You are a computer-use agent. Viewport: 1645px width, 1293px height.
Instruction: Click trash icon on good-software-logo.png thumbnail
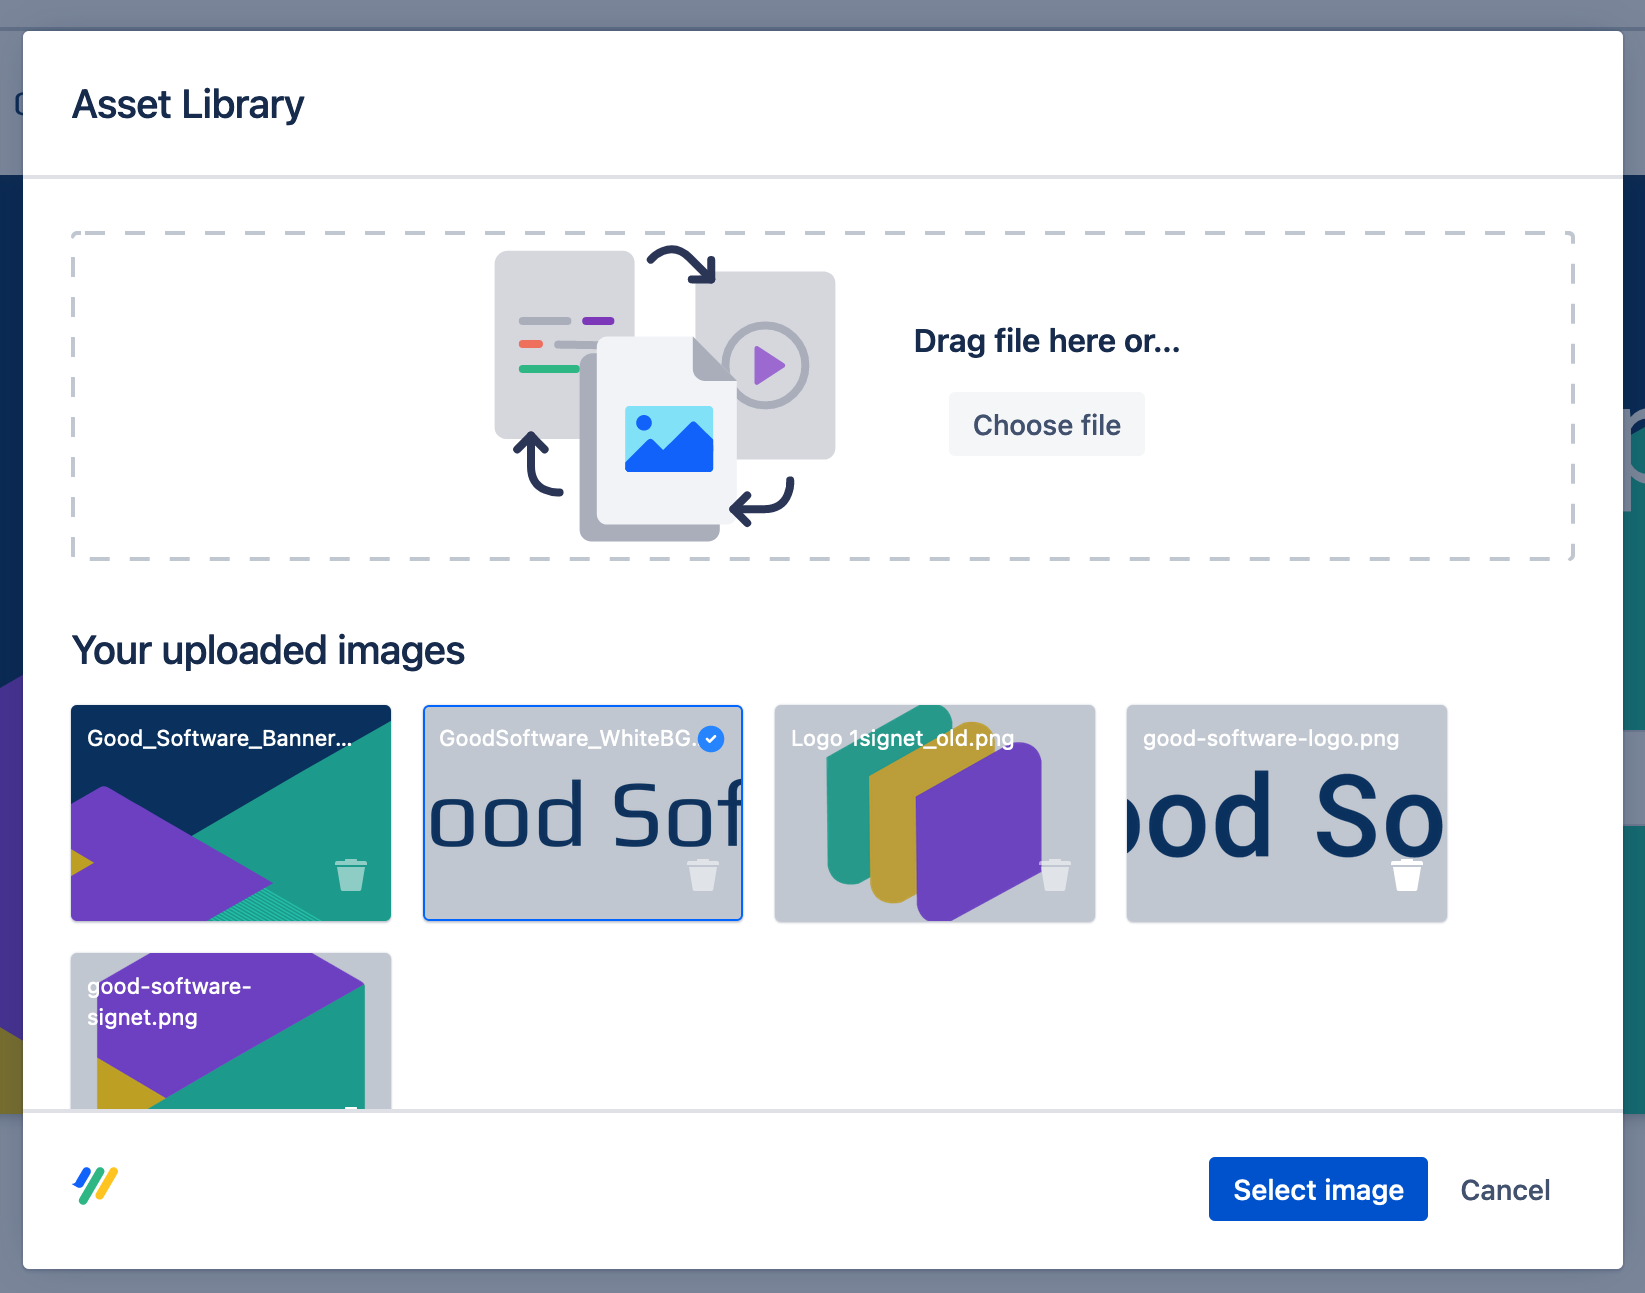pos(1407,875)
